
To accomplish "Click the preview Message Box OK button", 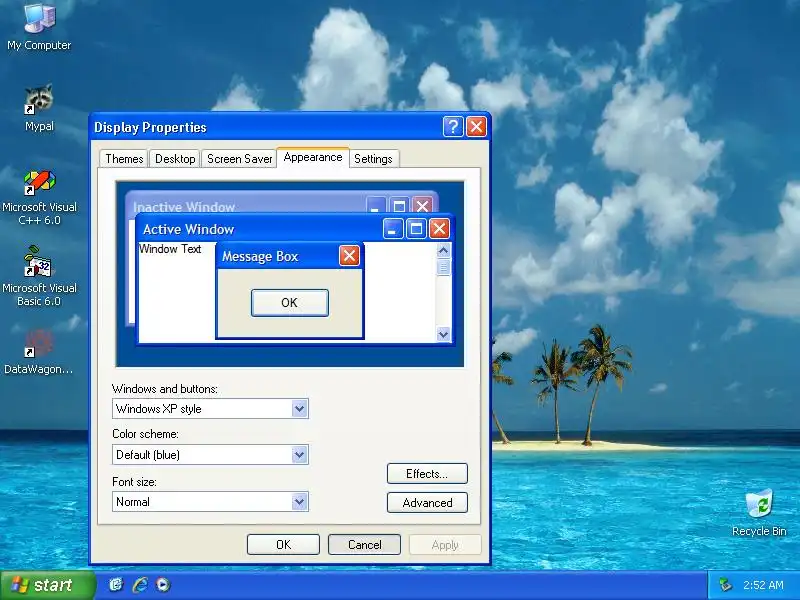I will click(289, 303).
